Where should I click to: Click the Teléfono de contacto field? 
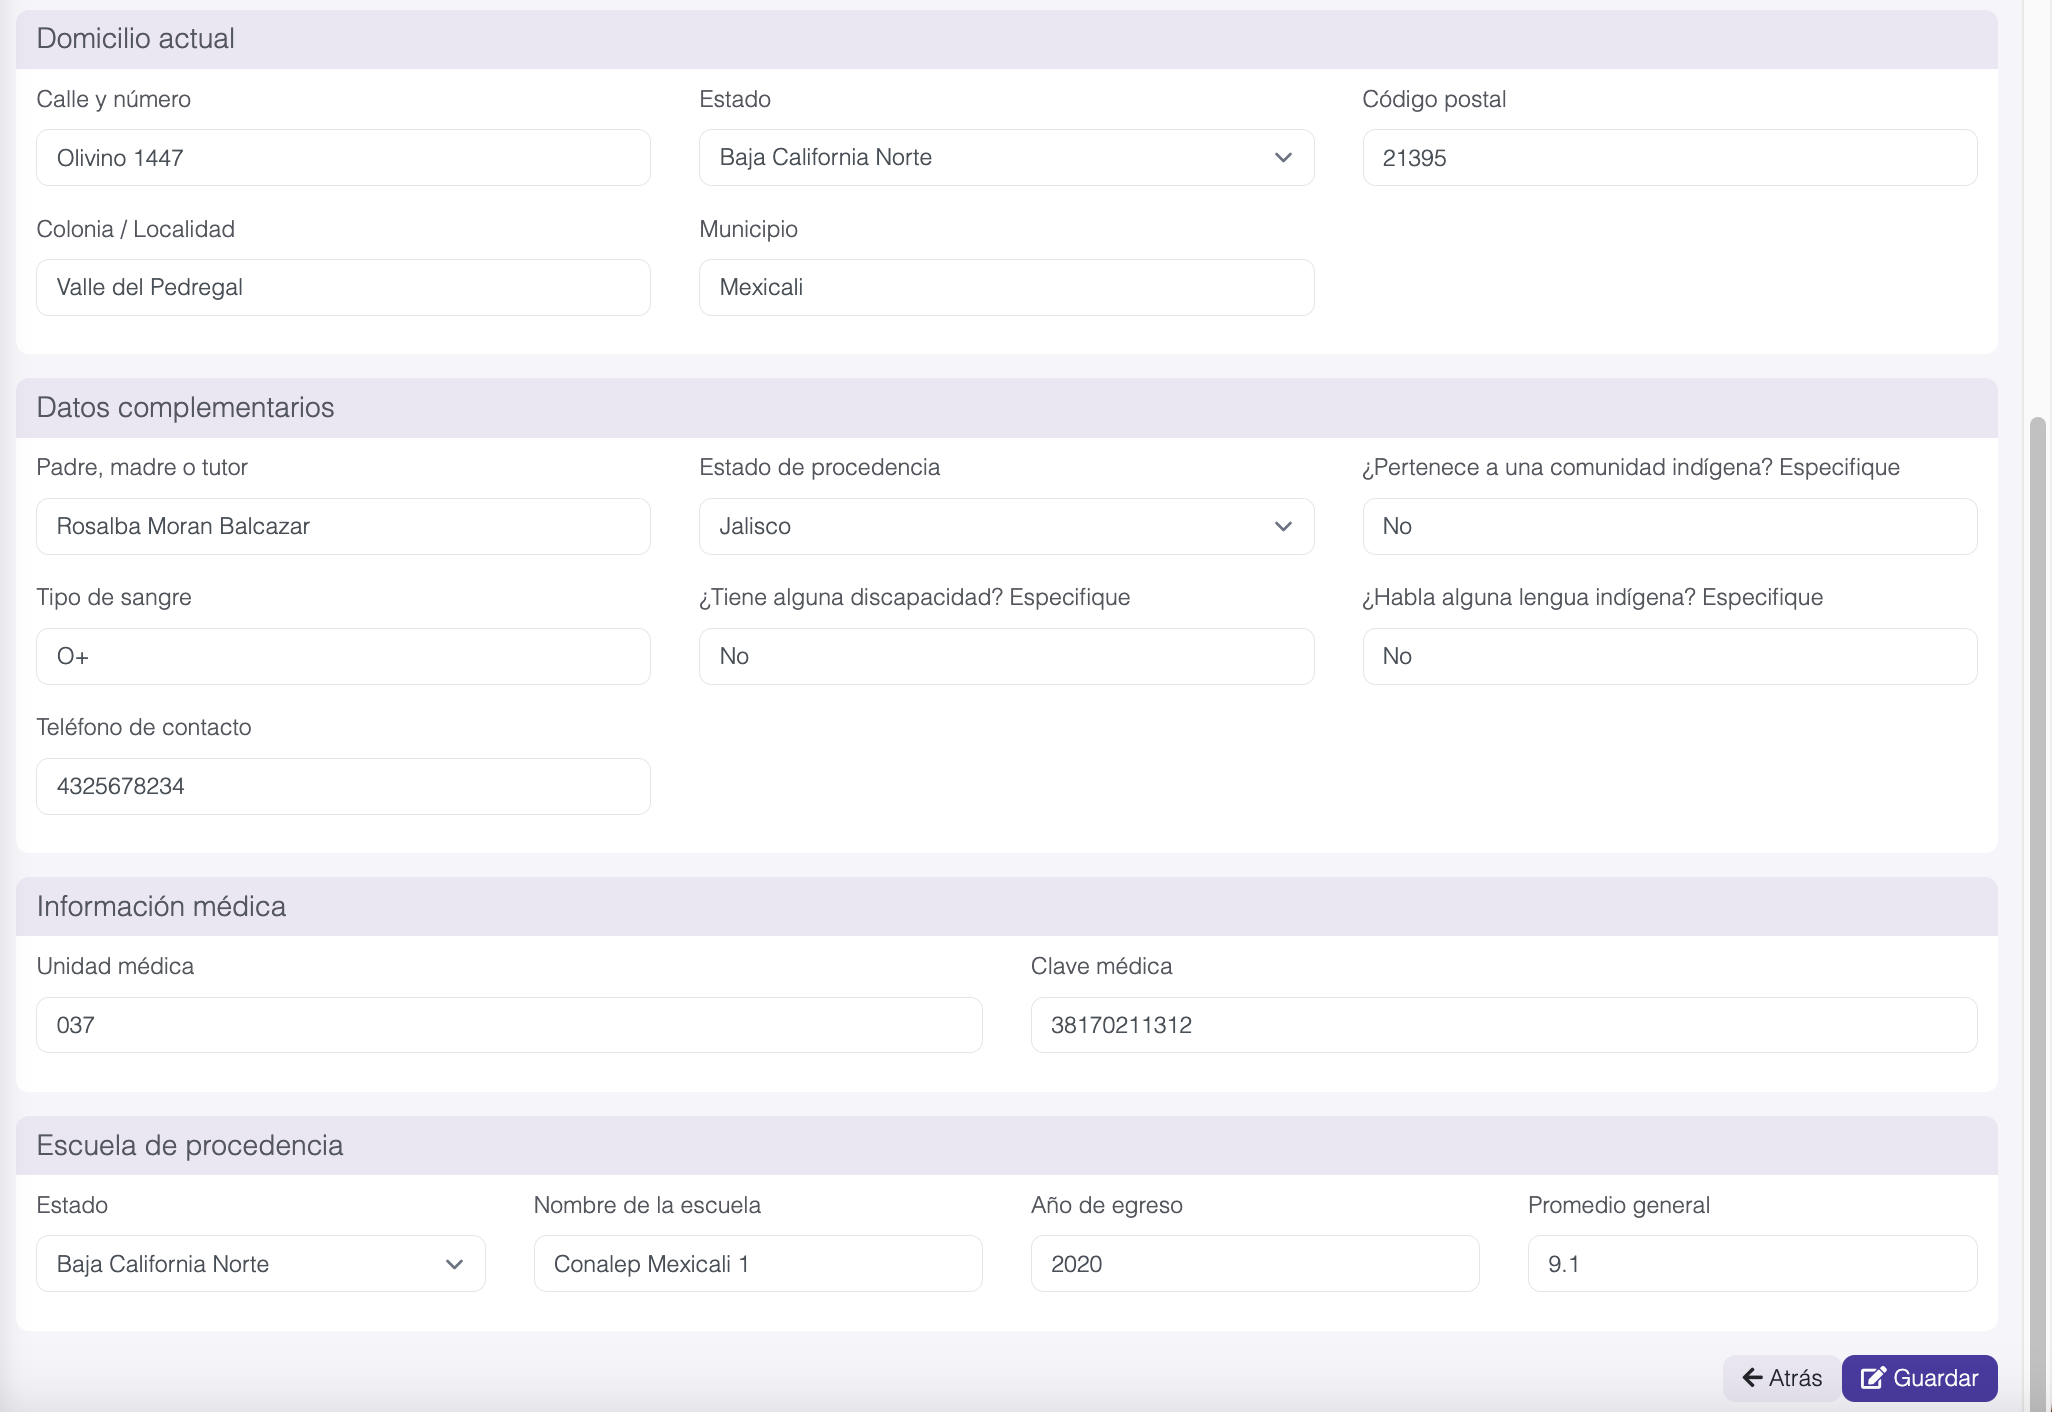coord(343,786)
